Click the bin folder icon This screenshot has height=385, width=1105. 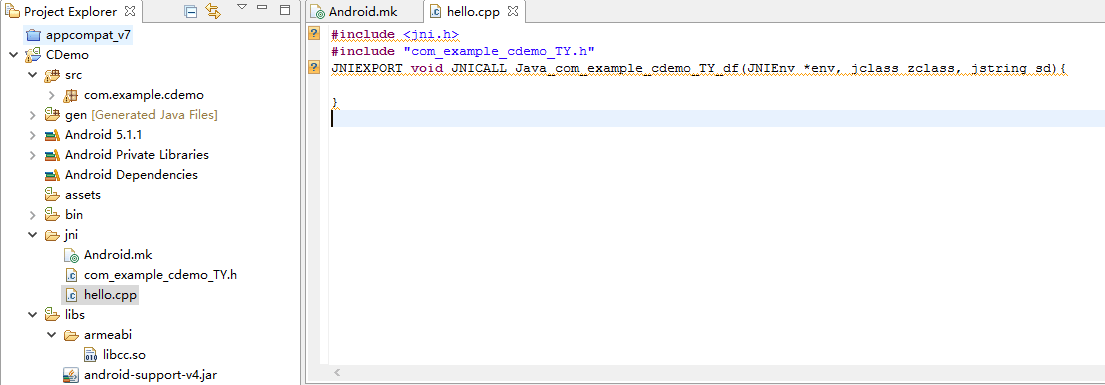52,214
